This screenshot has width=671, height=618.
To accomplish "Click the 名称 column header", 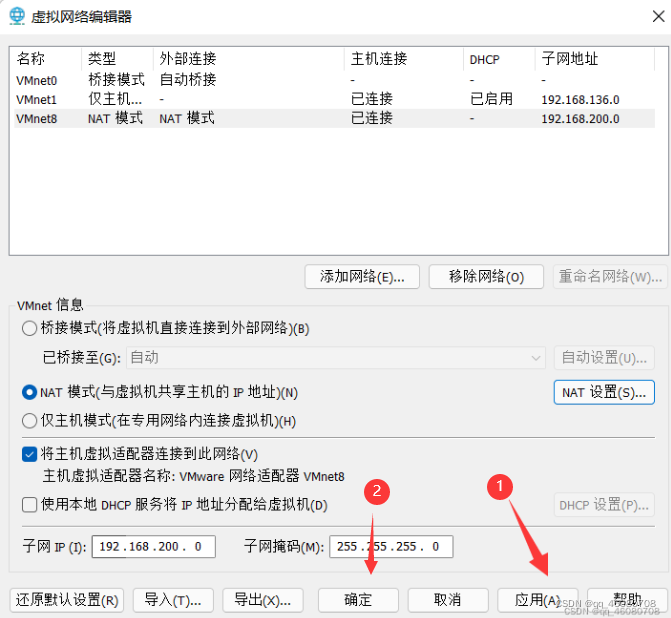I will [47, 59].
